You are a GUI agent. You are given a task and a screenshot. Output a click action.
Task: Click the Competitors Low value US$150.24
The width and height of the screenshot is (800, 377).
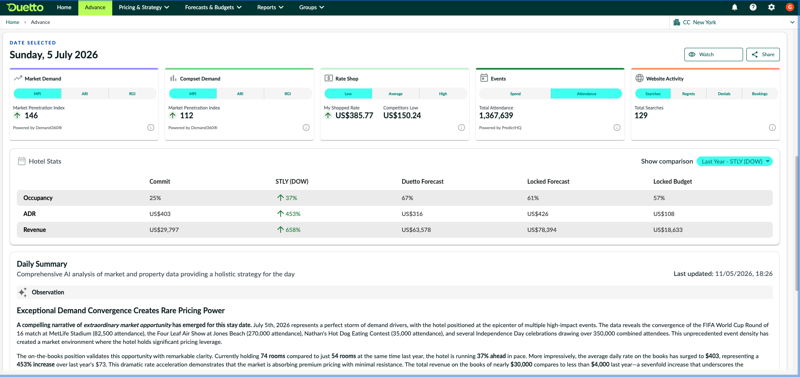(402, 116)
